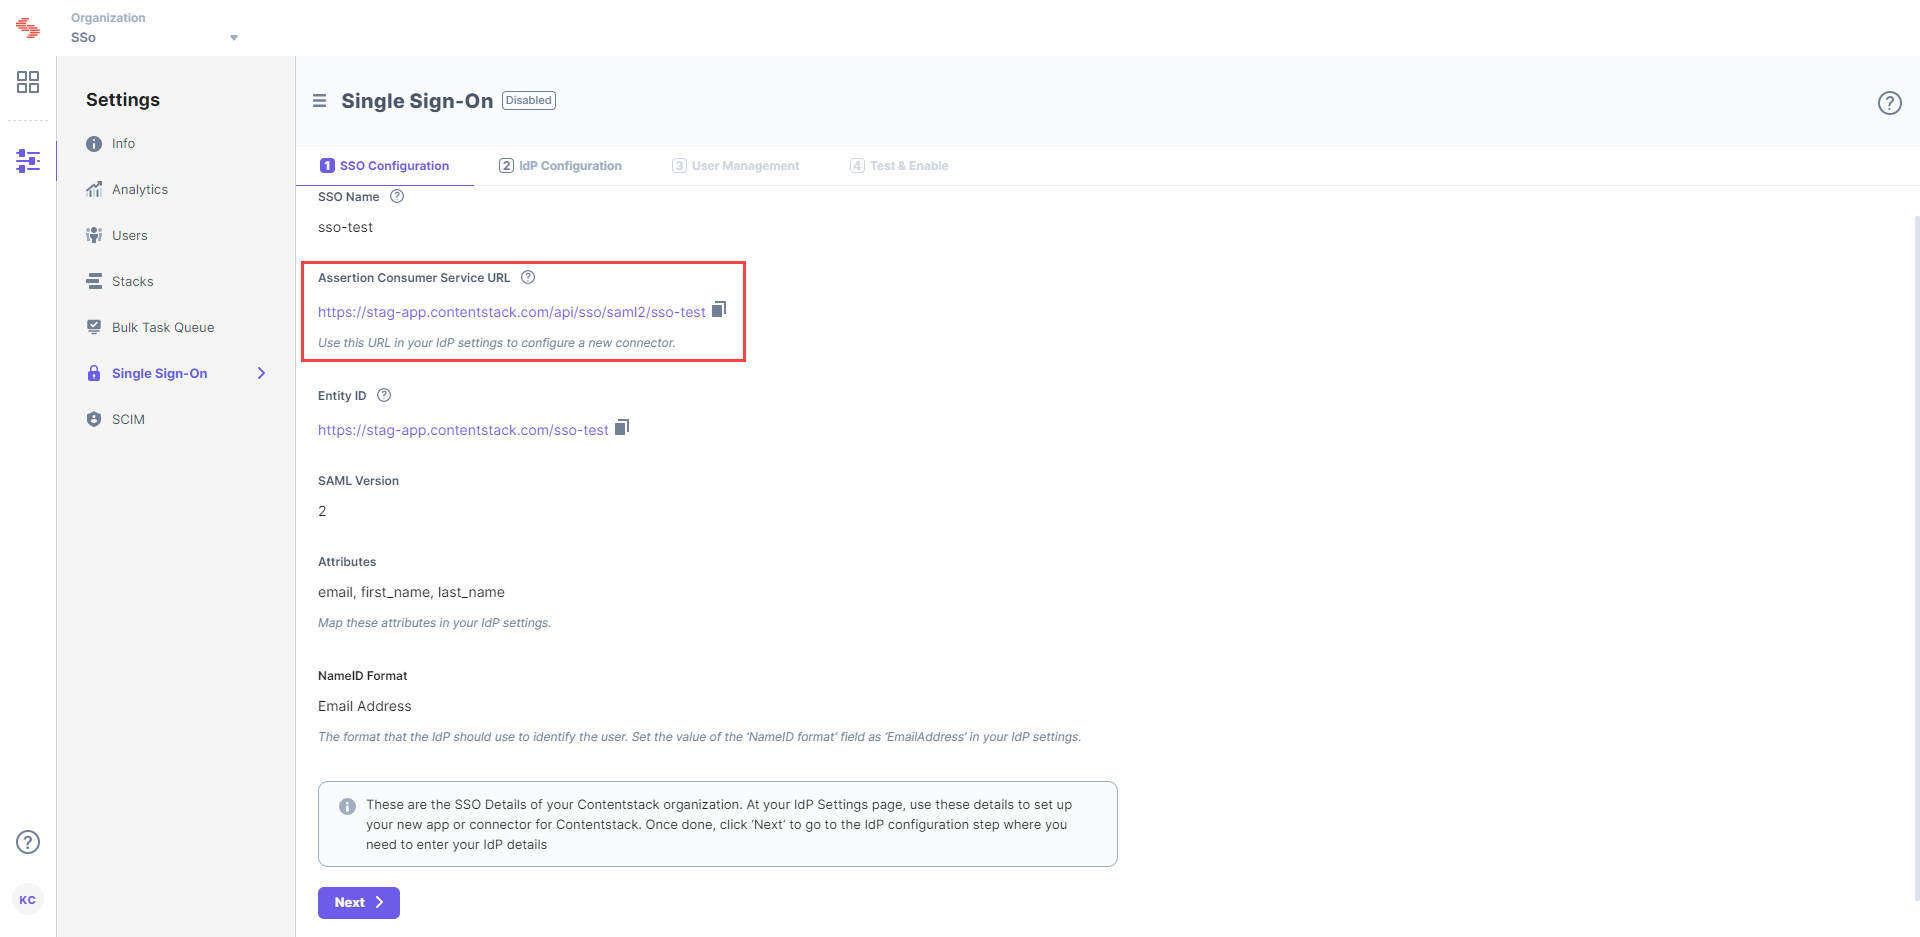Open page help icon at top right

1889,103
